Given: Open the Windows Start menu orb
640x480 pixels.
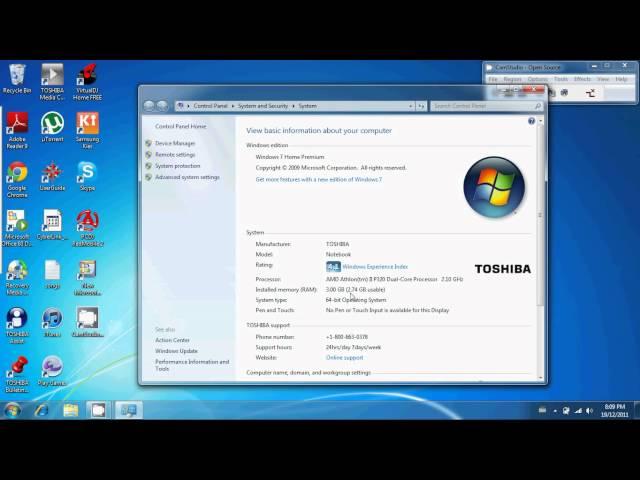Looking at the screenshot, I should pyautogui.click(x=12, y=410).
